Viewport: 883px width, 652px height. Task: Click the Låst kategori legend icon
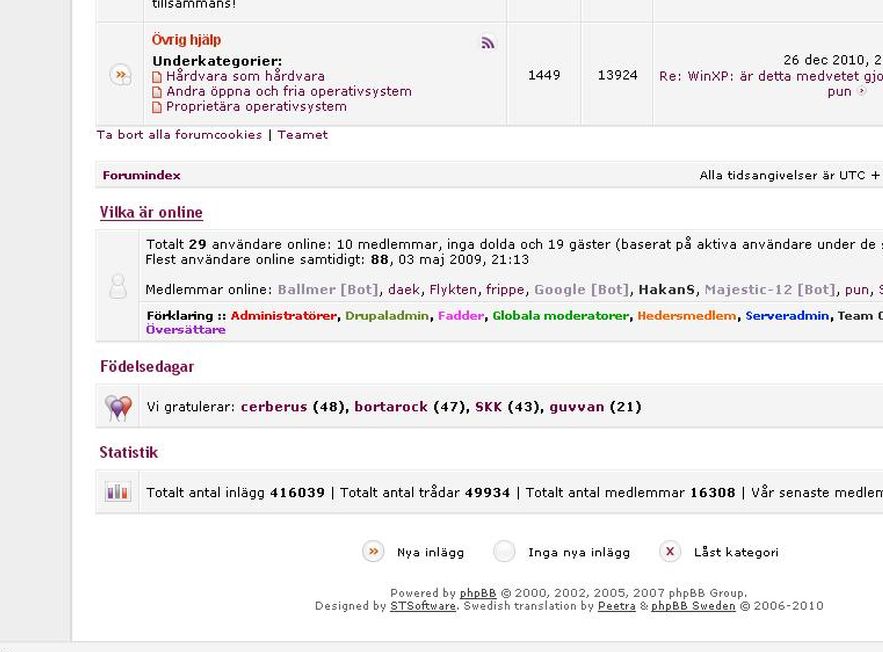[670, 552]
